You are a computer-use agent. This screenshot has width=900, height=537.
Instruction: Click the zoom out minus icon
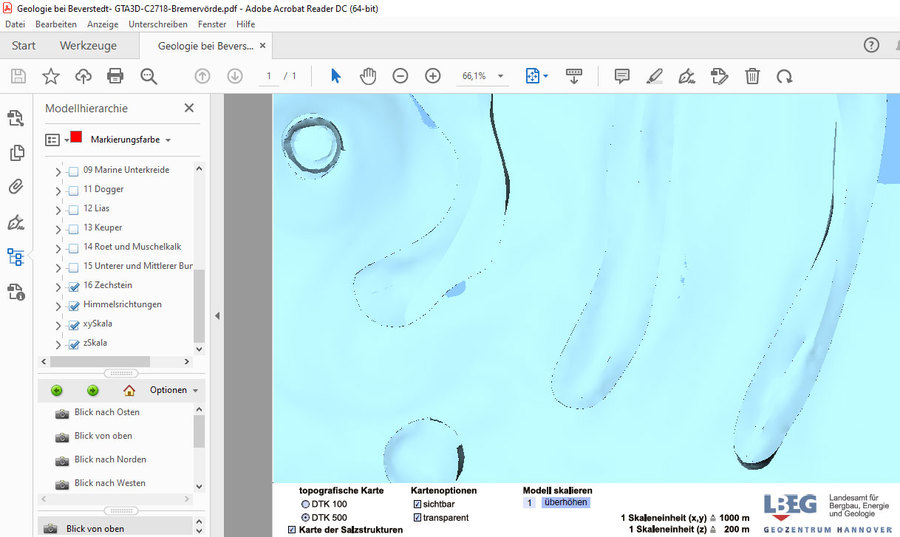coord(400,76)
